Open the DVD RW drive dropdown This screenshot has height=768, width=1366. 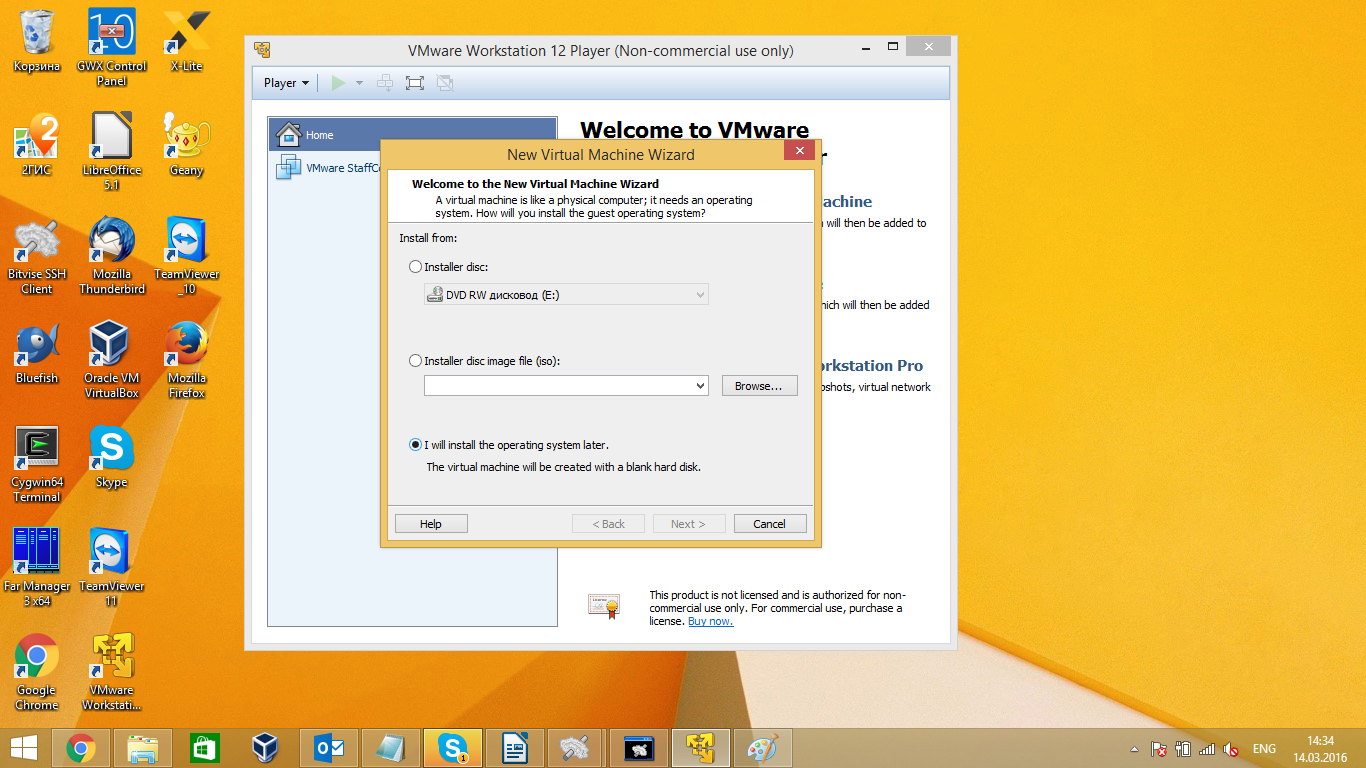(x=566, y=295)
